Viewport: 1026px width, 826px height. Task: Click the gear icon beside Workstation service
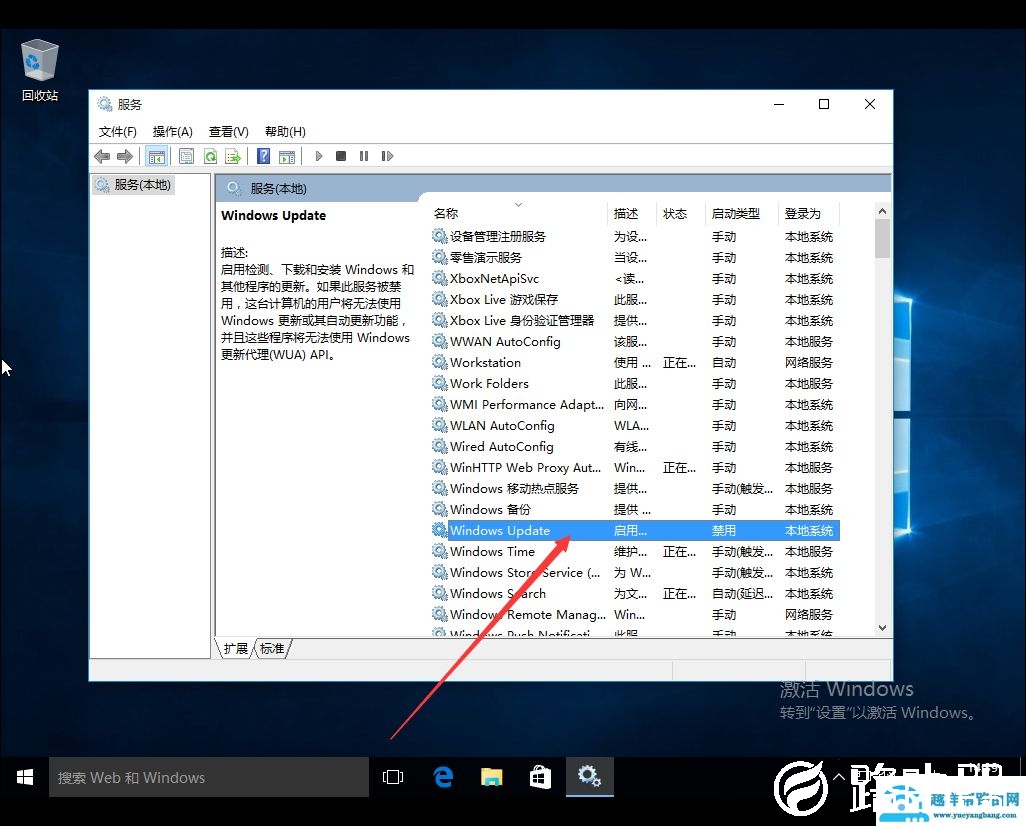pos(440,363)
